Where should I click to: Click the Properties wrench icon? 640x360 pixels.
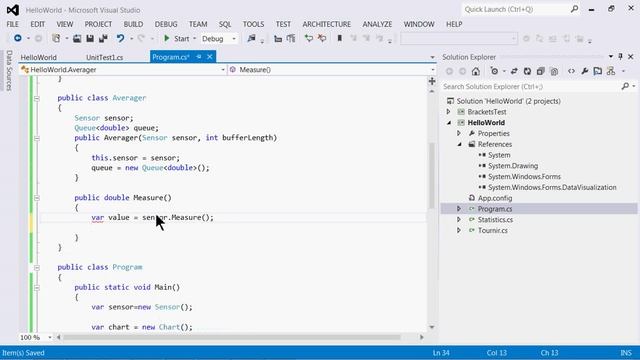tap(584, 71)
